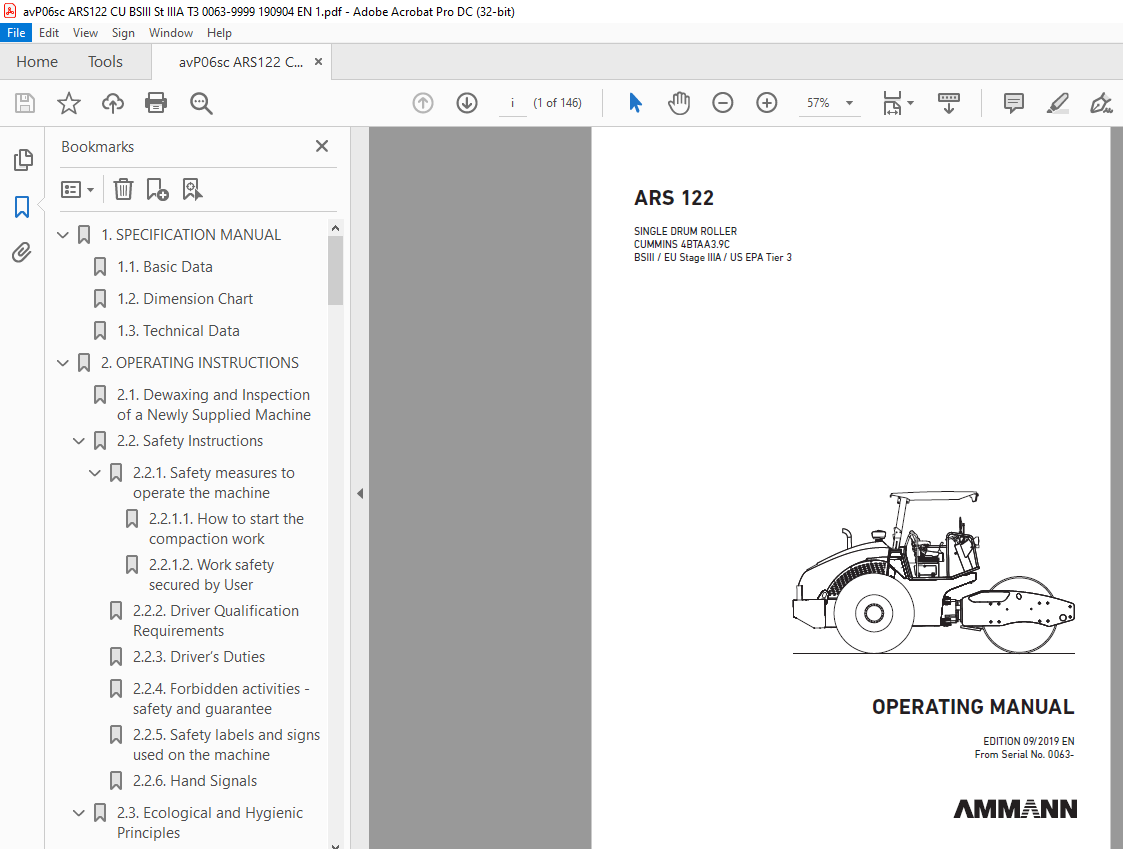
Task: Select the avP06sc ARS122 document tab
Action: 241,62
